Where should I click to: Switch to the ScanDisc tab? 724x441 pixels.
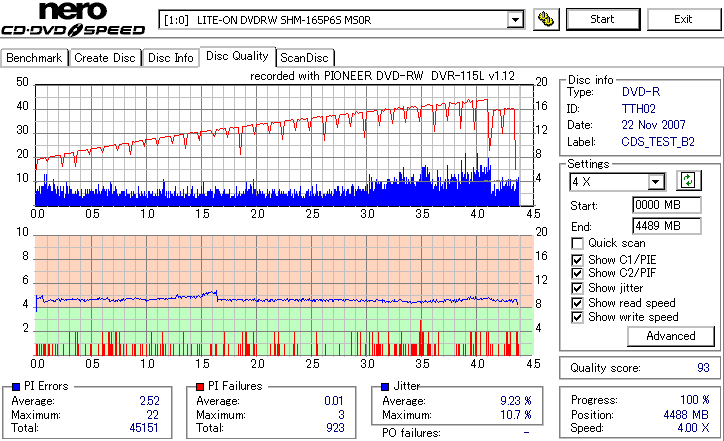[x=305, y=58]
